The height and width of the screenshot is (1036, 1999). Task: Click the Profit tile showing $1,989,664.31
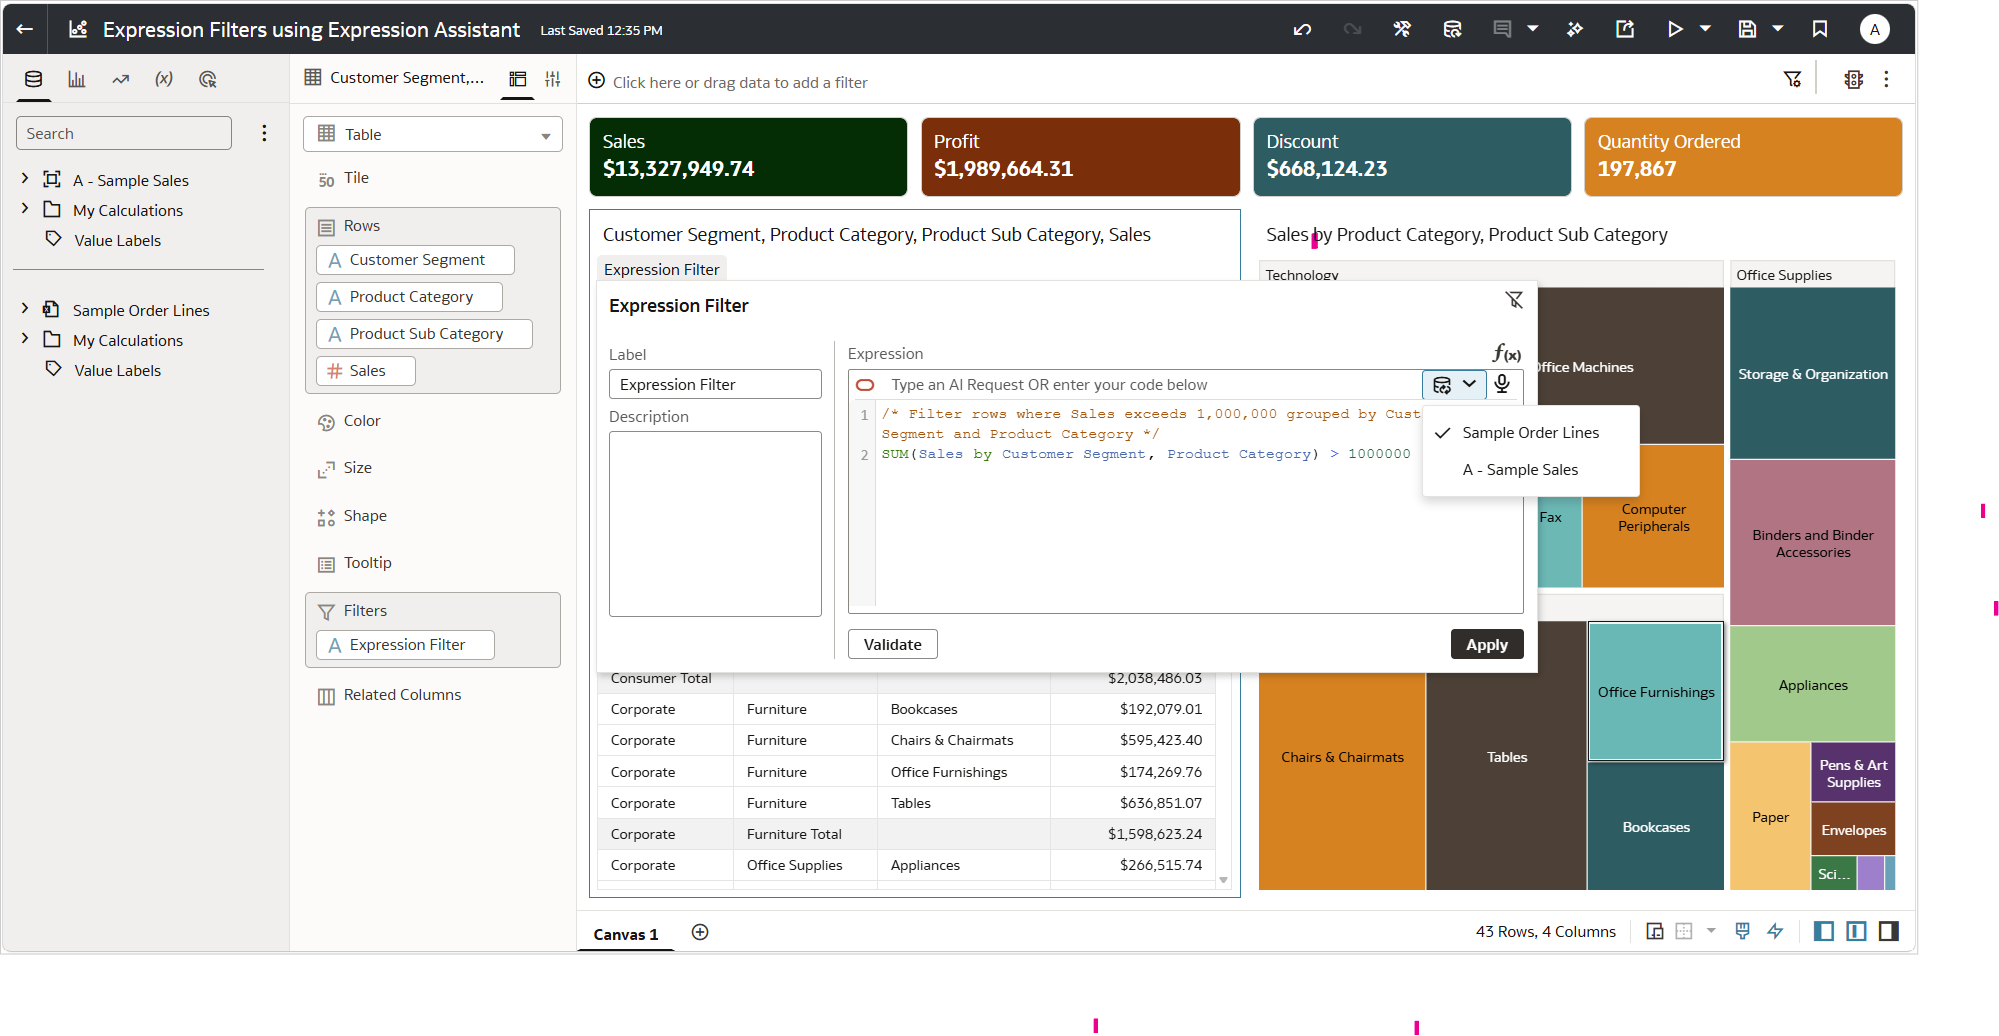point(1080,156)
